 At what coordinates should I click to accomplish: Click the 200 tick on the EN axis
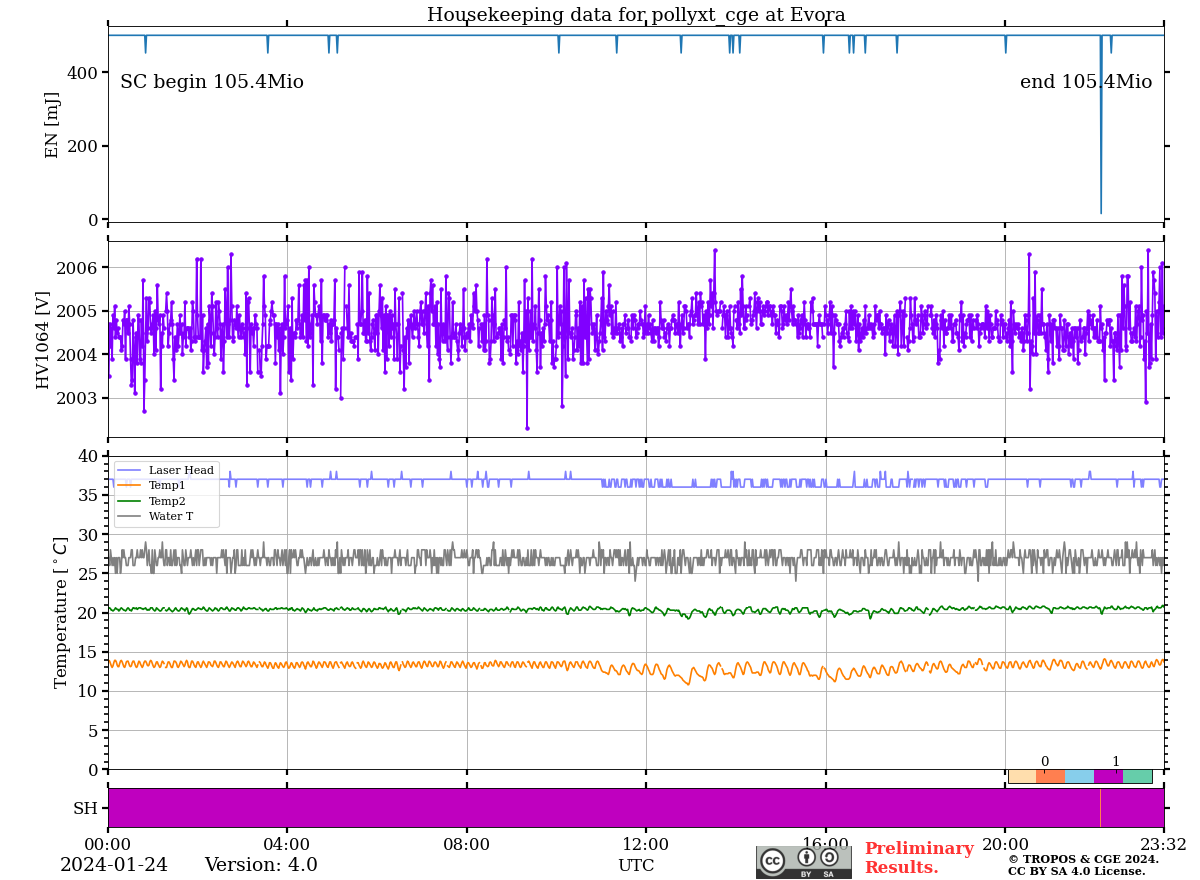click(83, 146)
